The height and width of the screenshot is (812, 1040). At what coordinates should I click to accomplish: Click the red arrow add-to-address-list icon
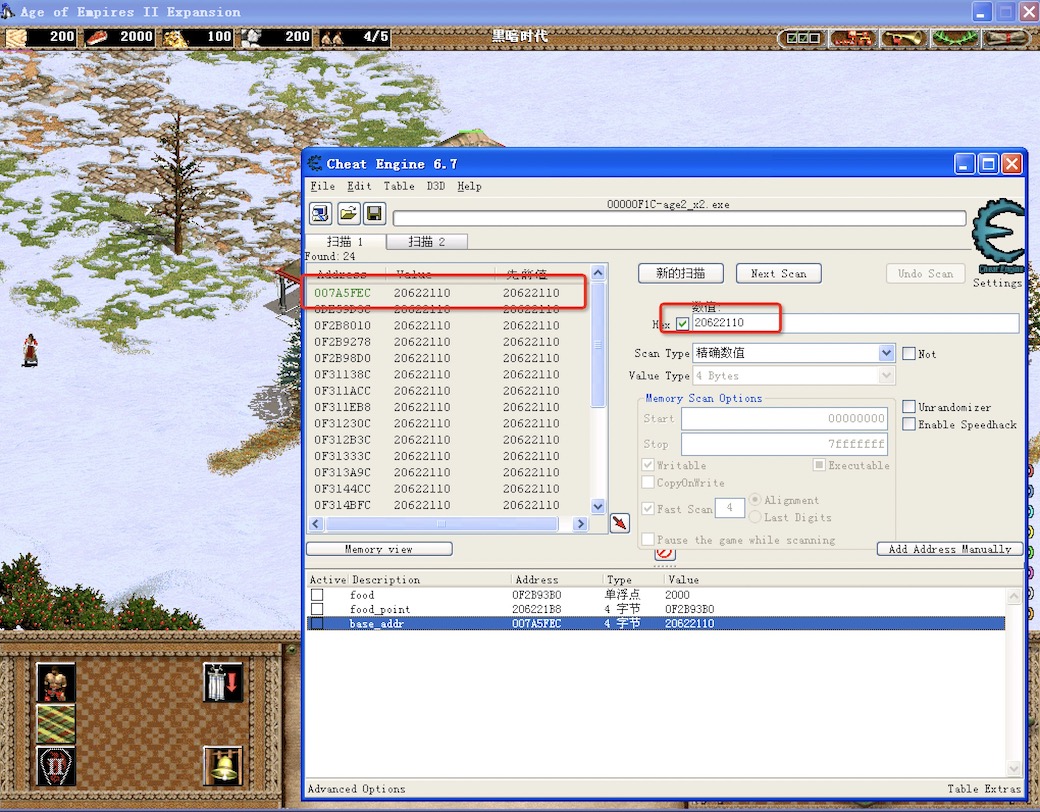pos(619,523)
